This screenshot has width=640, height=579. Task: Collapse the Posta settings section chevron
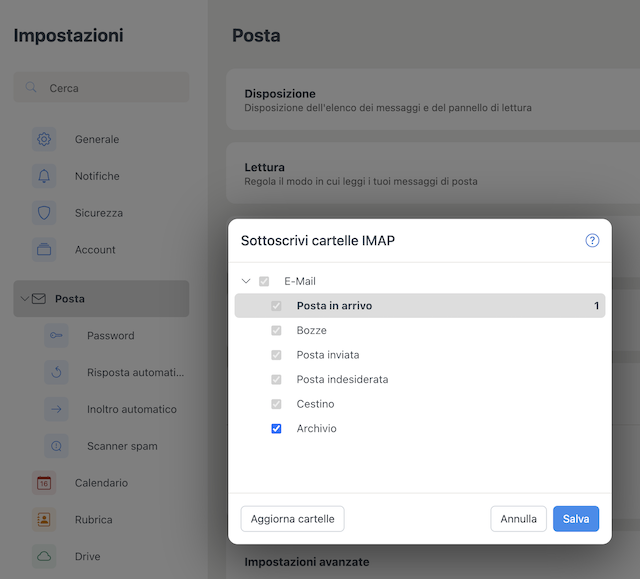[x=24, y=299]
